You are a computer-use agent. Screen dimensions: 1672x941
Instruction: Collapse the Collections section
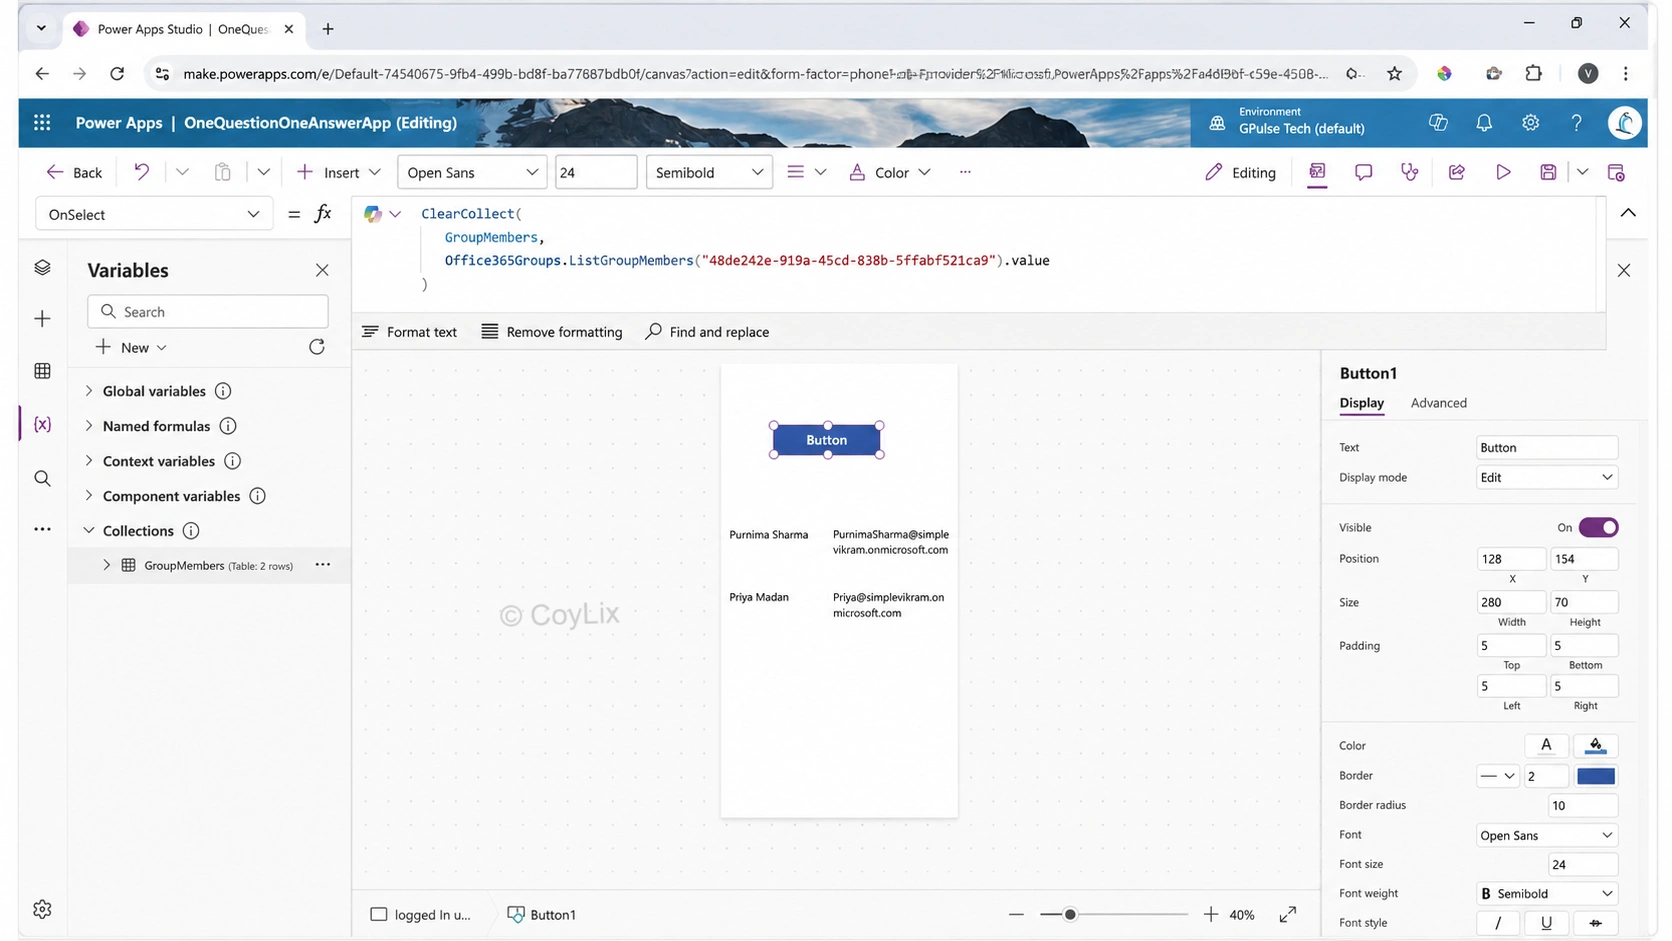[89, 531]
